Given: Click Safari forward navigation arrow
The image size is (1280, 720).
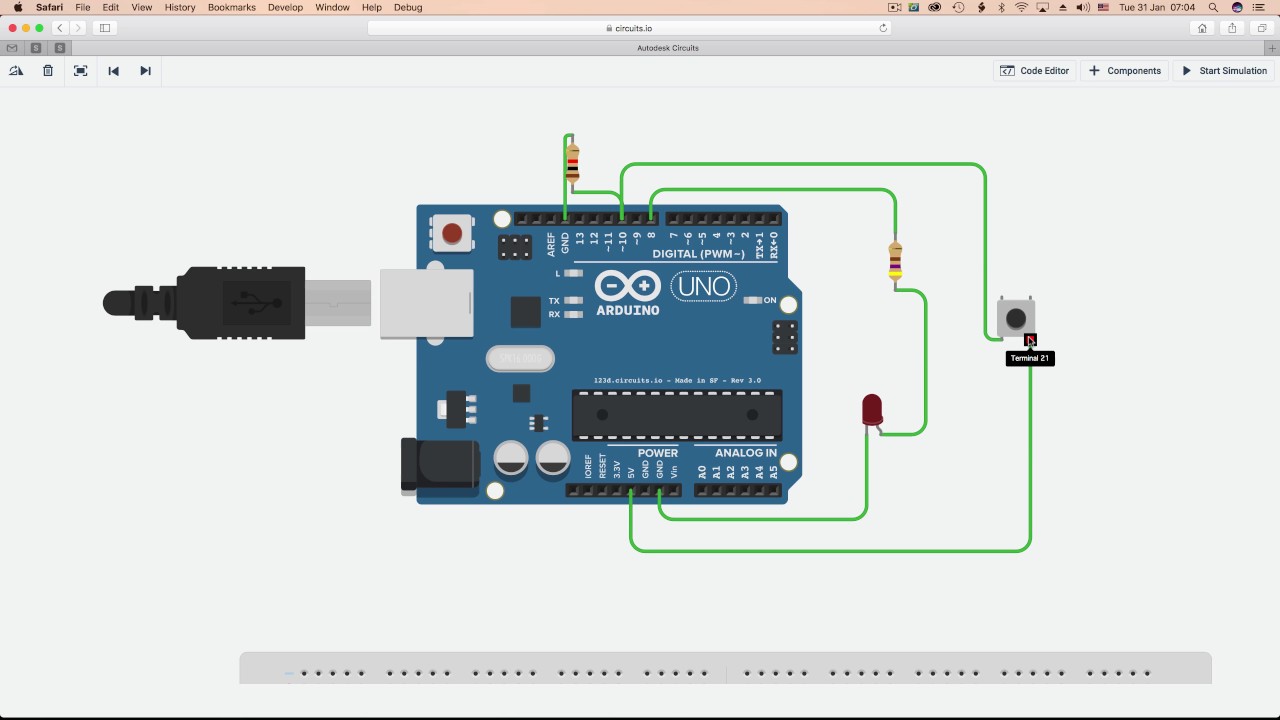Looking at the screenshot, I should (78, 28).
